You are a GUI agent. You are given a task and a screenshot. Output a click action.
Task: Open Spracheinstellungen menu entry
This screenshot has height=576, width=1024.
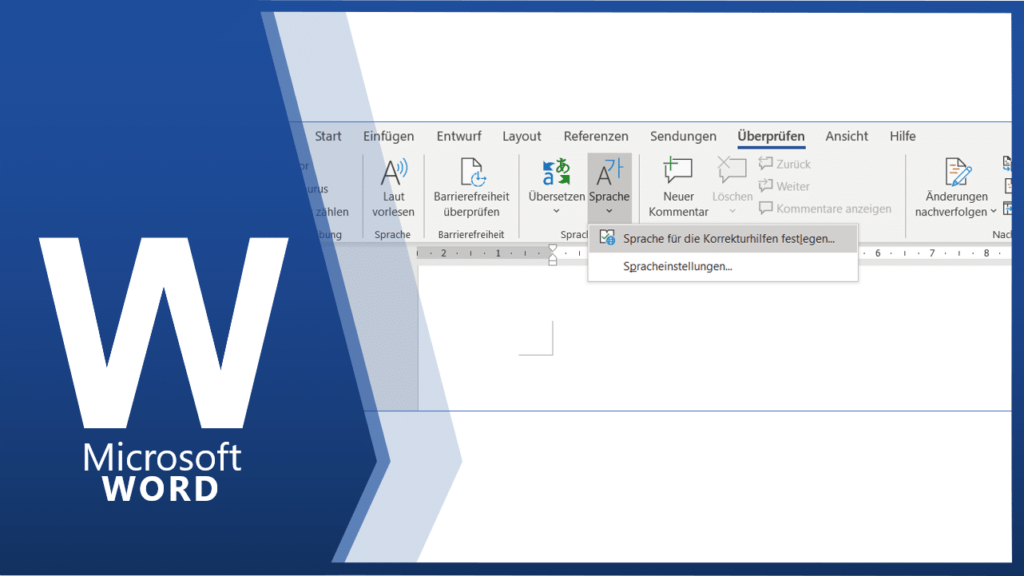click(x=723, y=266)
